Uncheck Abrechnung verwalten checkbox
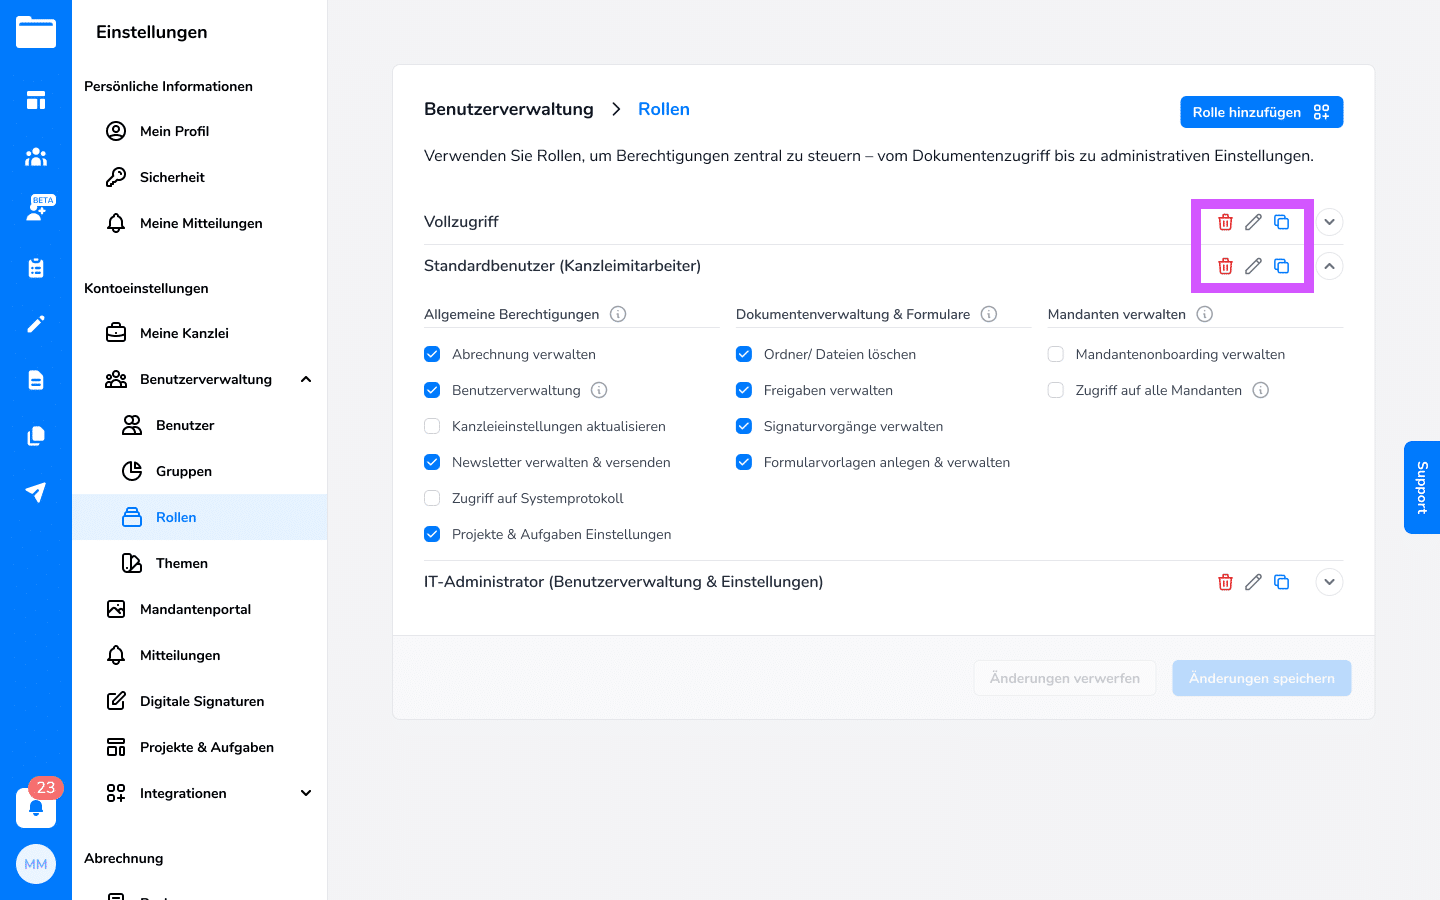This screenshot has height=900, width=1440. 432,354
